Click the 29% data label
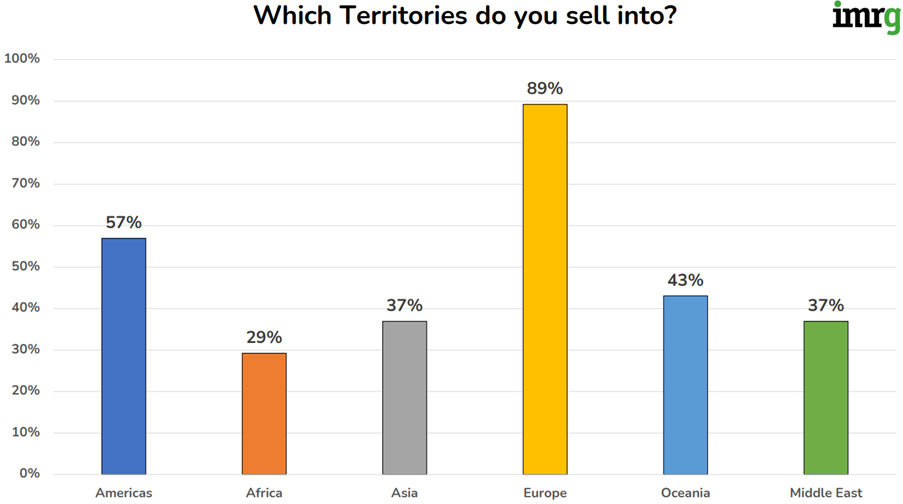Viewport: 903px width, 504px height. (x=264, y=337)
